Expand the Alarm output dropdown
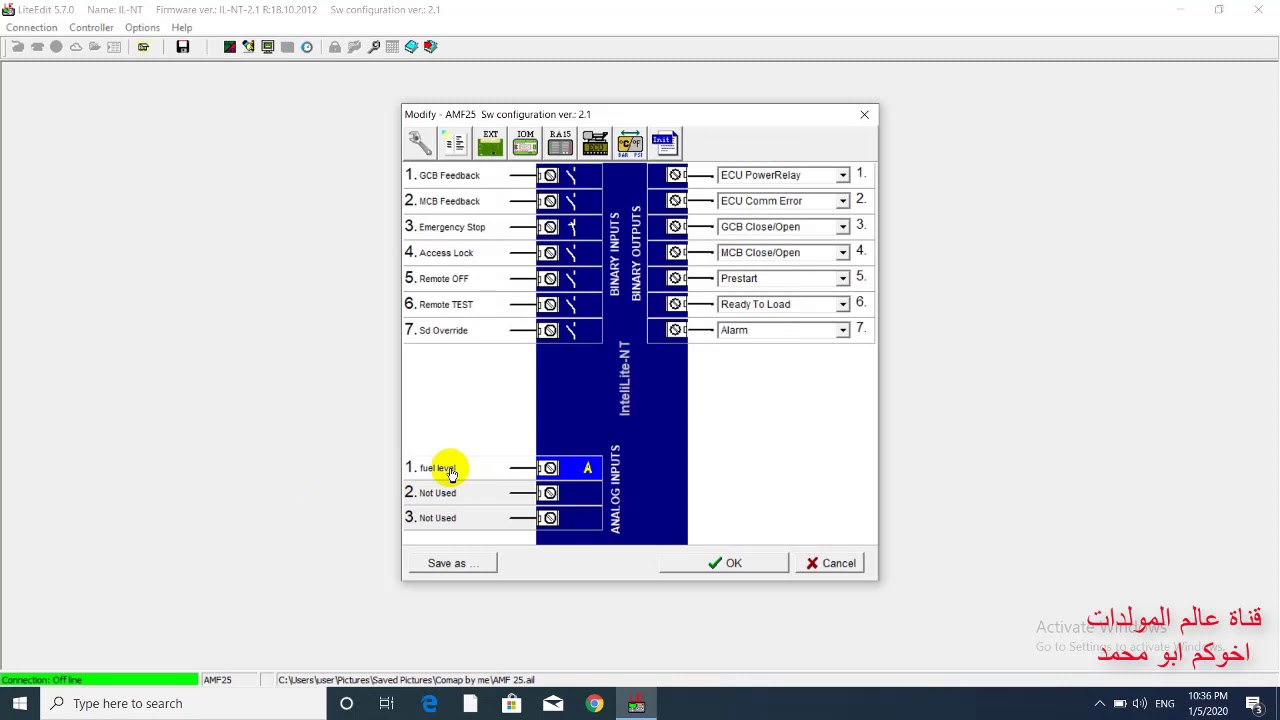The width and height of the screenshot is (1280, 720). tap(843, 331)
